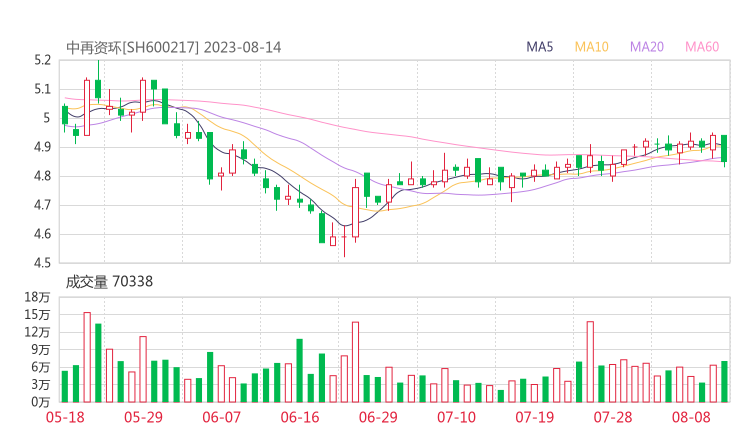Click the 07-10 date label
The width and height of the screenshot is (740, 440).
[x=456, y=417]
